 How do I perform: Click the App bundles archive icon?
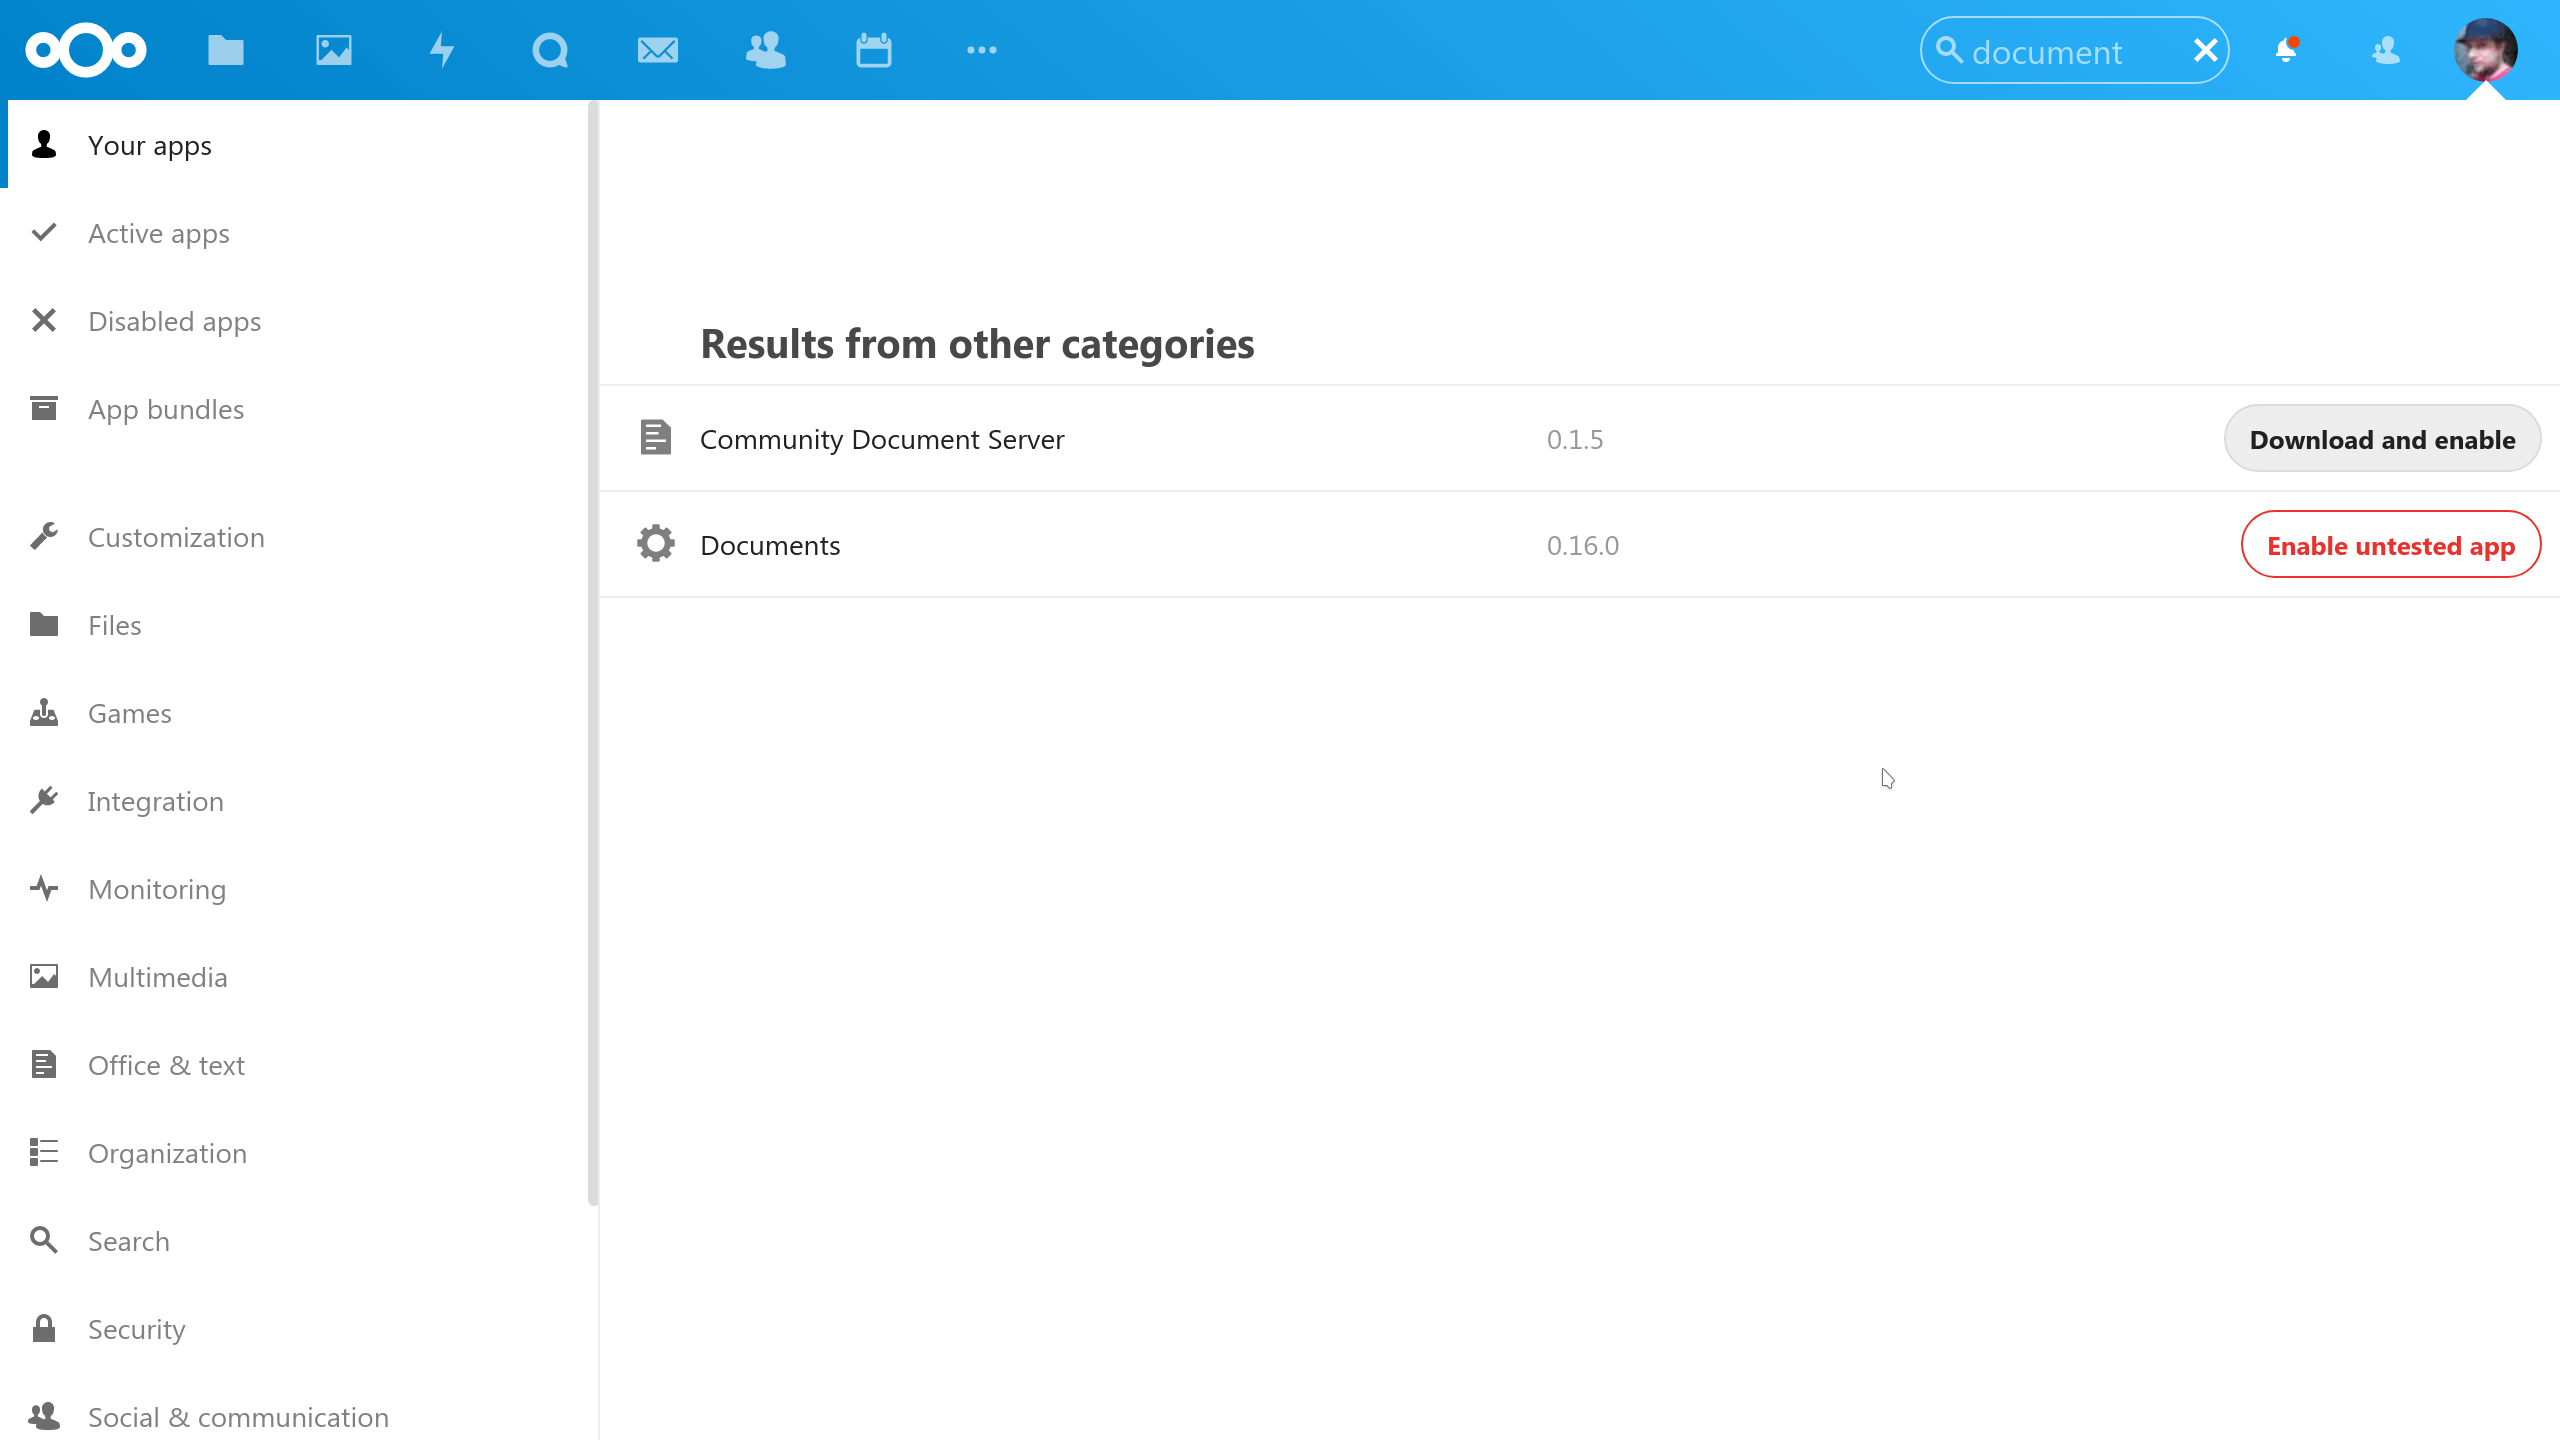point(44,408)
